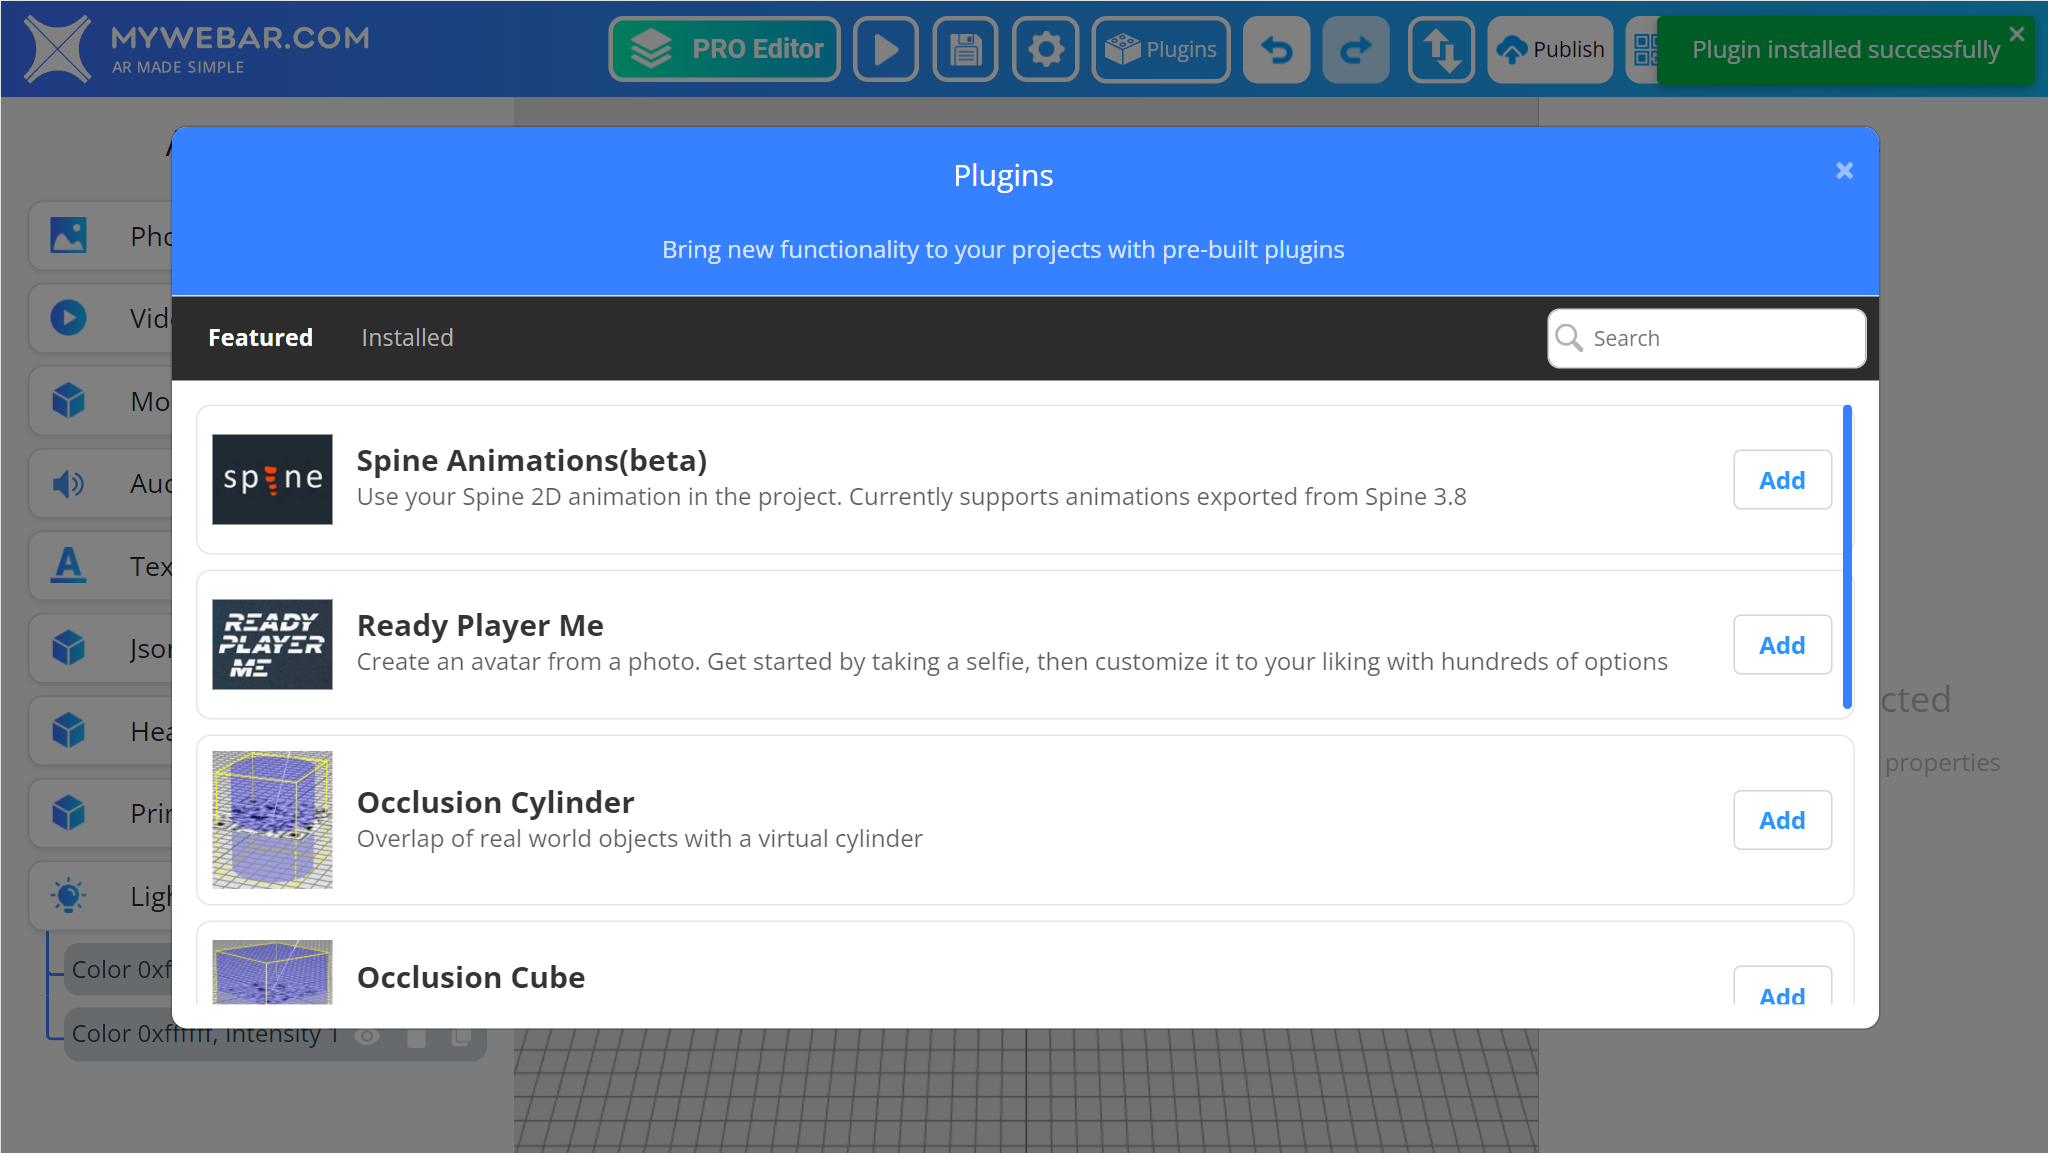
Task: Click the up-down arrows import/export icon
Action: click(x=1441, y=49)
